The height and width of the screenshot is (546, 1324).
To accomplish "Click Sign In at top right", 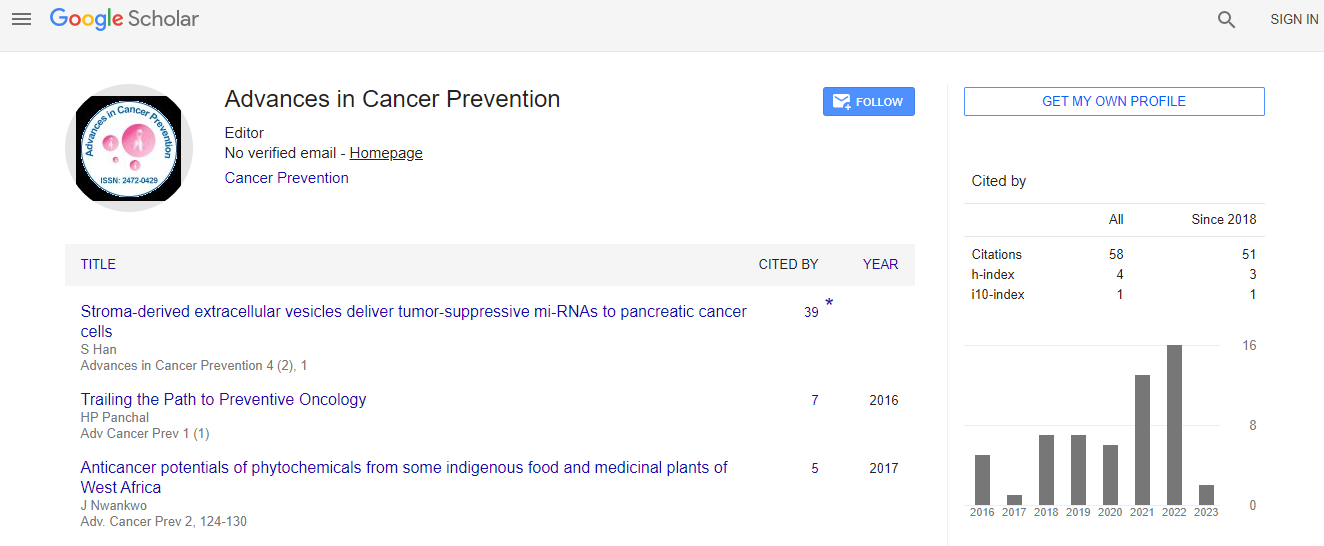I will (x=1293, y=19).
